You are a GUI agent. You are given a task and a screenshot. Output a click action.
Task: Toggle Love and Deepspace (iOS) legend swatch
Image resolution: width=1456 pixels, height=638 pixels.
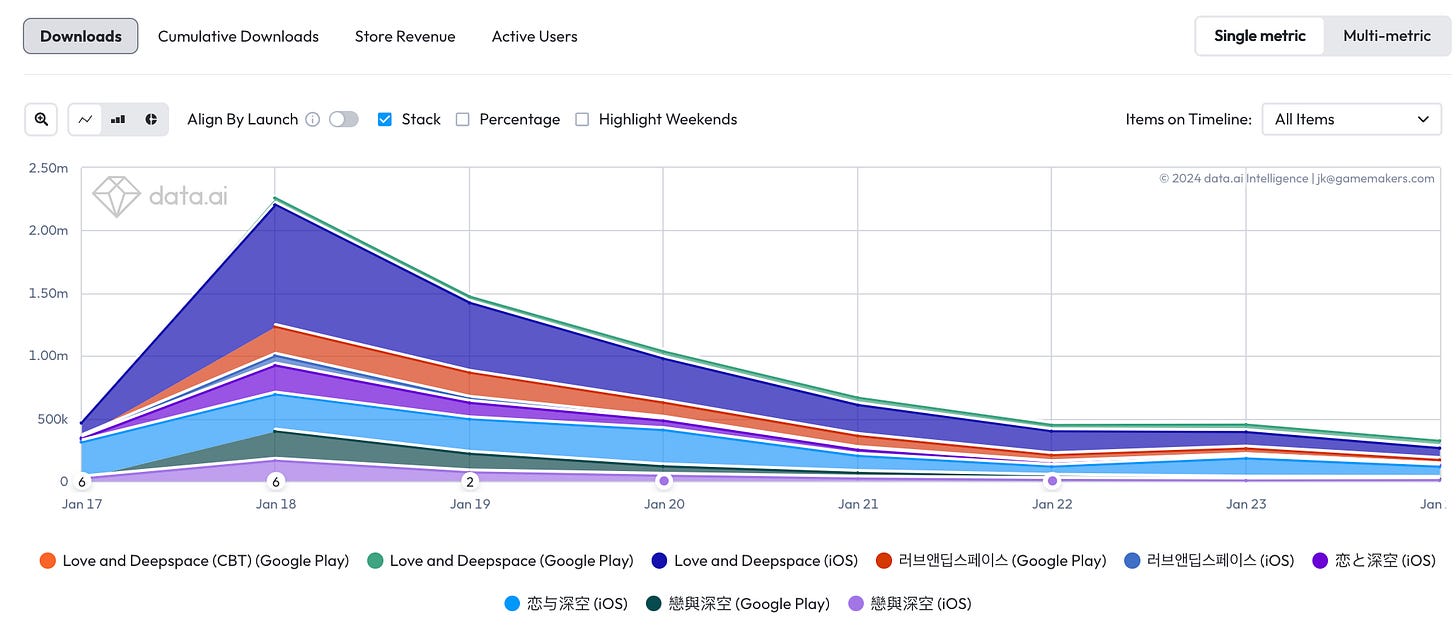click(659, 561)
